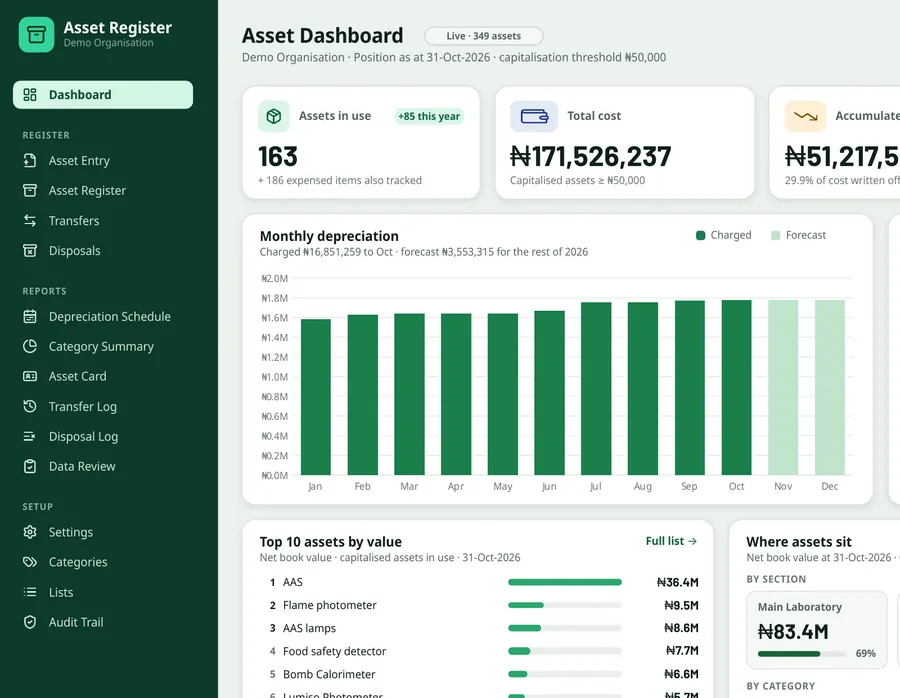Image resolution: width=900 pixels, height=698 pixels.
Task: Click the Settings gear icon
Action: pyautogui.click(x=30, y=532)
